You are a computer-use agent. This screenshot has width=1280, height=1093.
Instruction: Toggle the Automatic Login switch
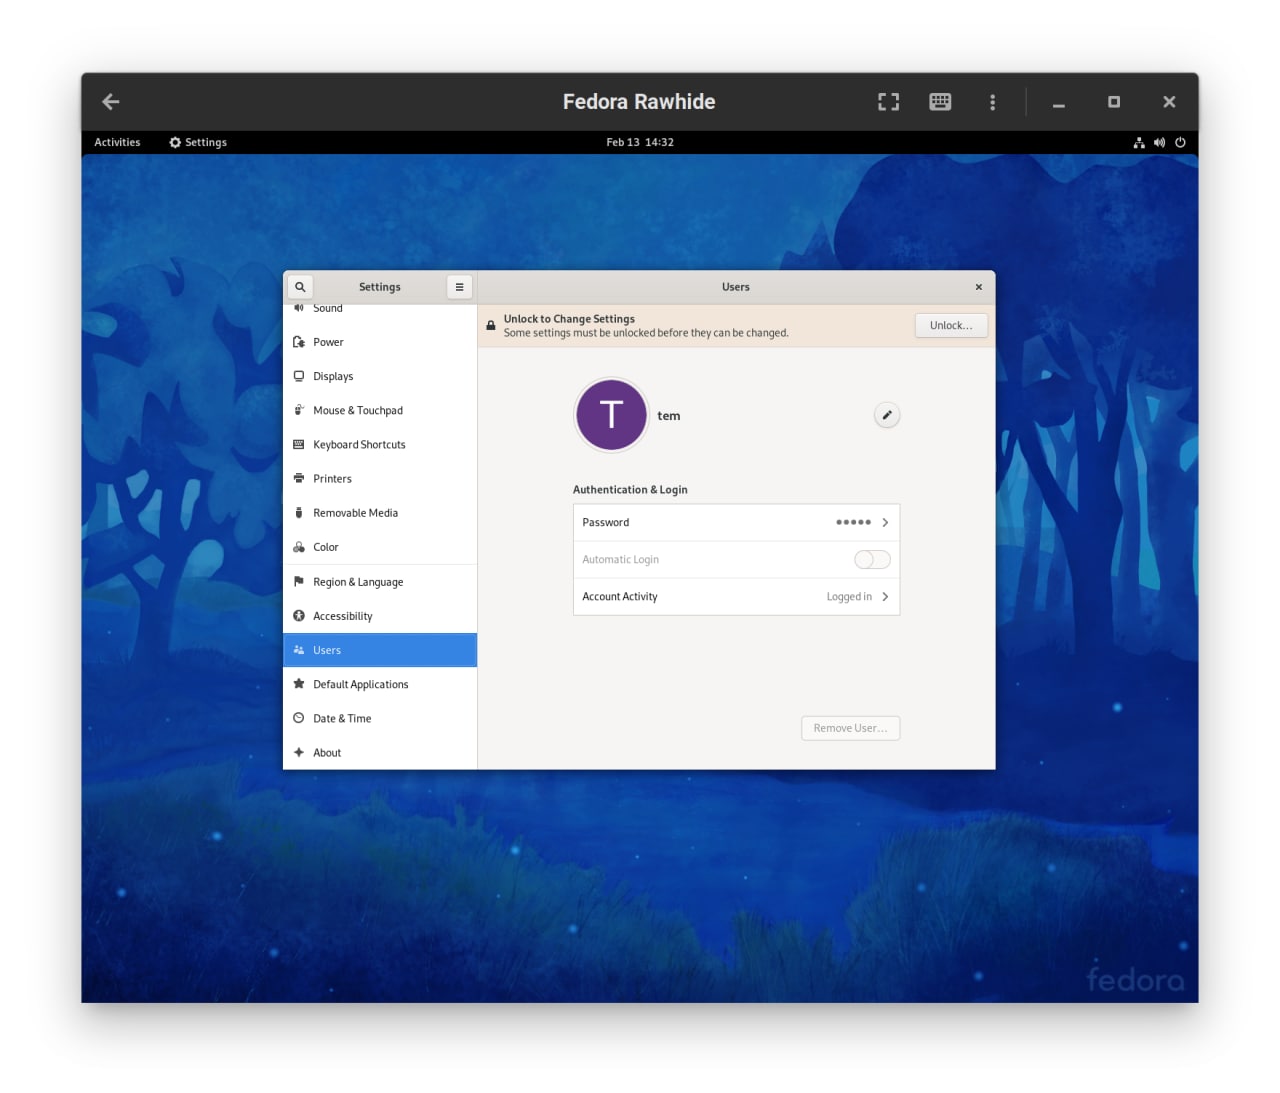(872, 559)
